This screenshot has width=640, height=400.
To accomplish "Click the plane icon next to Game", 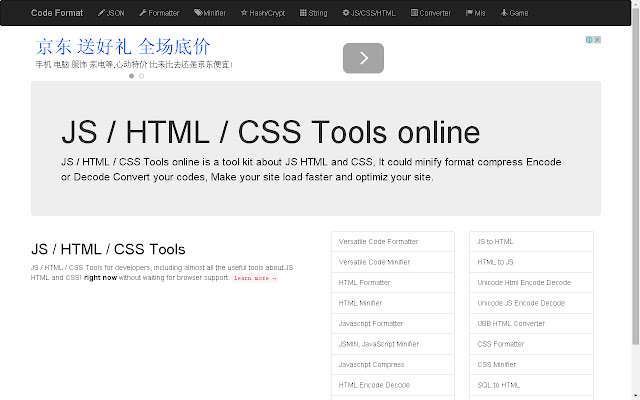I will click(504, 13).
